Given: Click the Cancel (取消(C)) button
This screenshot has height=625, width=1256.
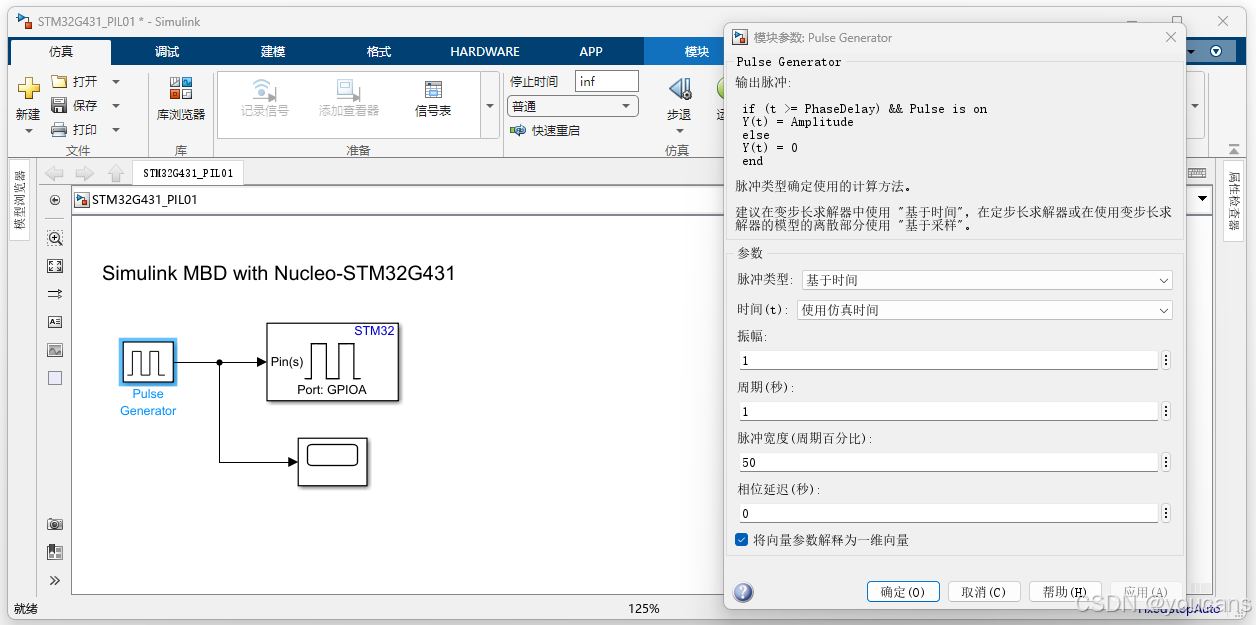Looking at the screenshot, I should (984, 592).
